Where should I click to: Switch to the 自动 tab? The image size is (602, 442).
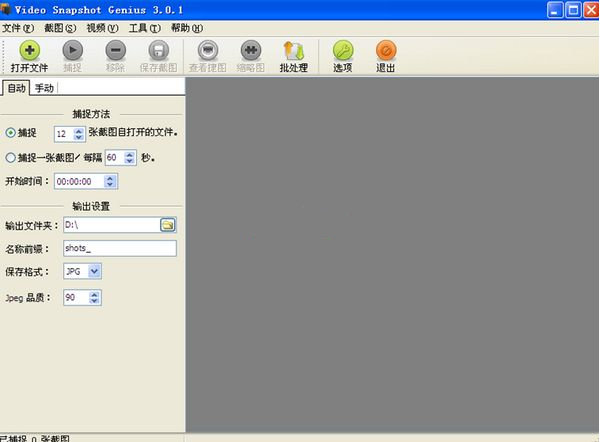(17, 88)
